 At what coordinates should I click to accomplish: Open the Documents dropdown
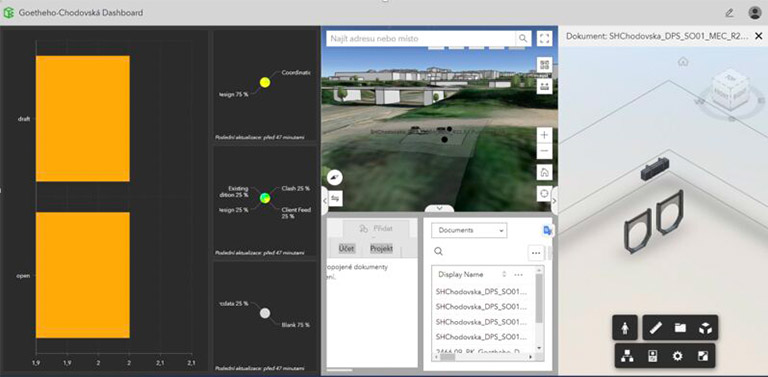[x=469, y=230]
